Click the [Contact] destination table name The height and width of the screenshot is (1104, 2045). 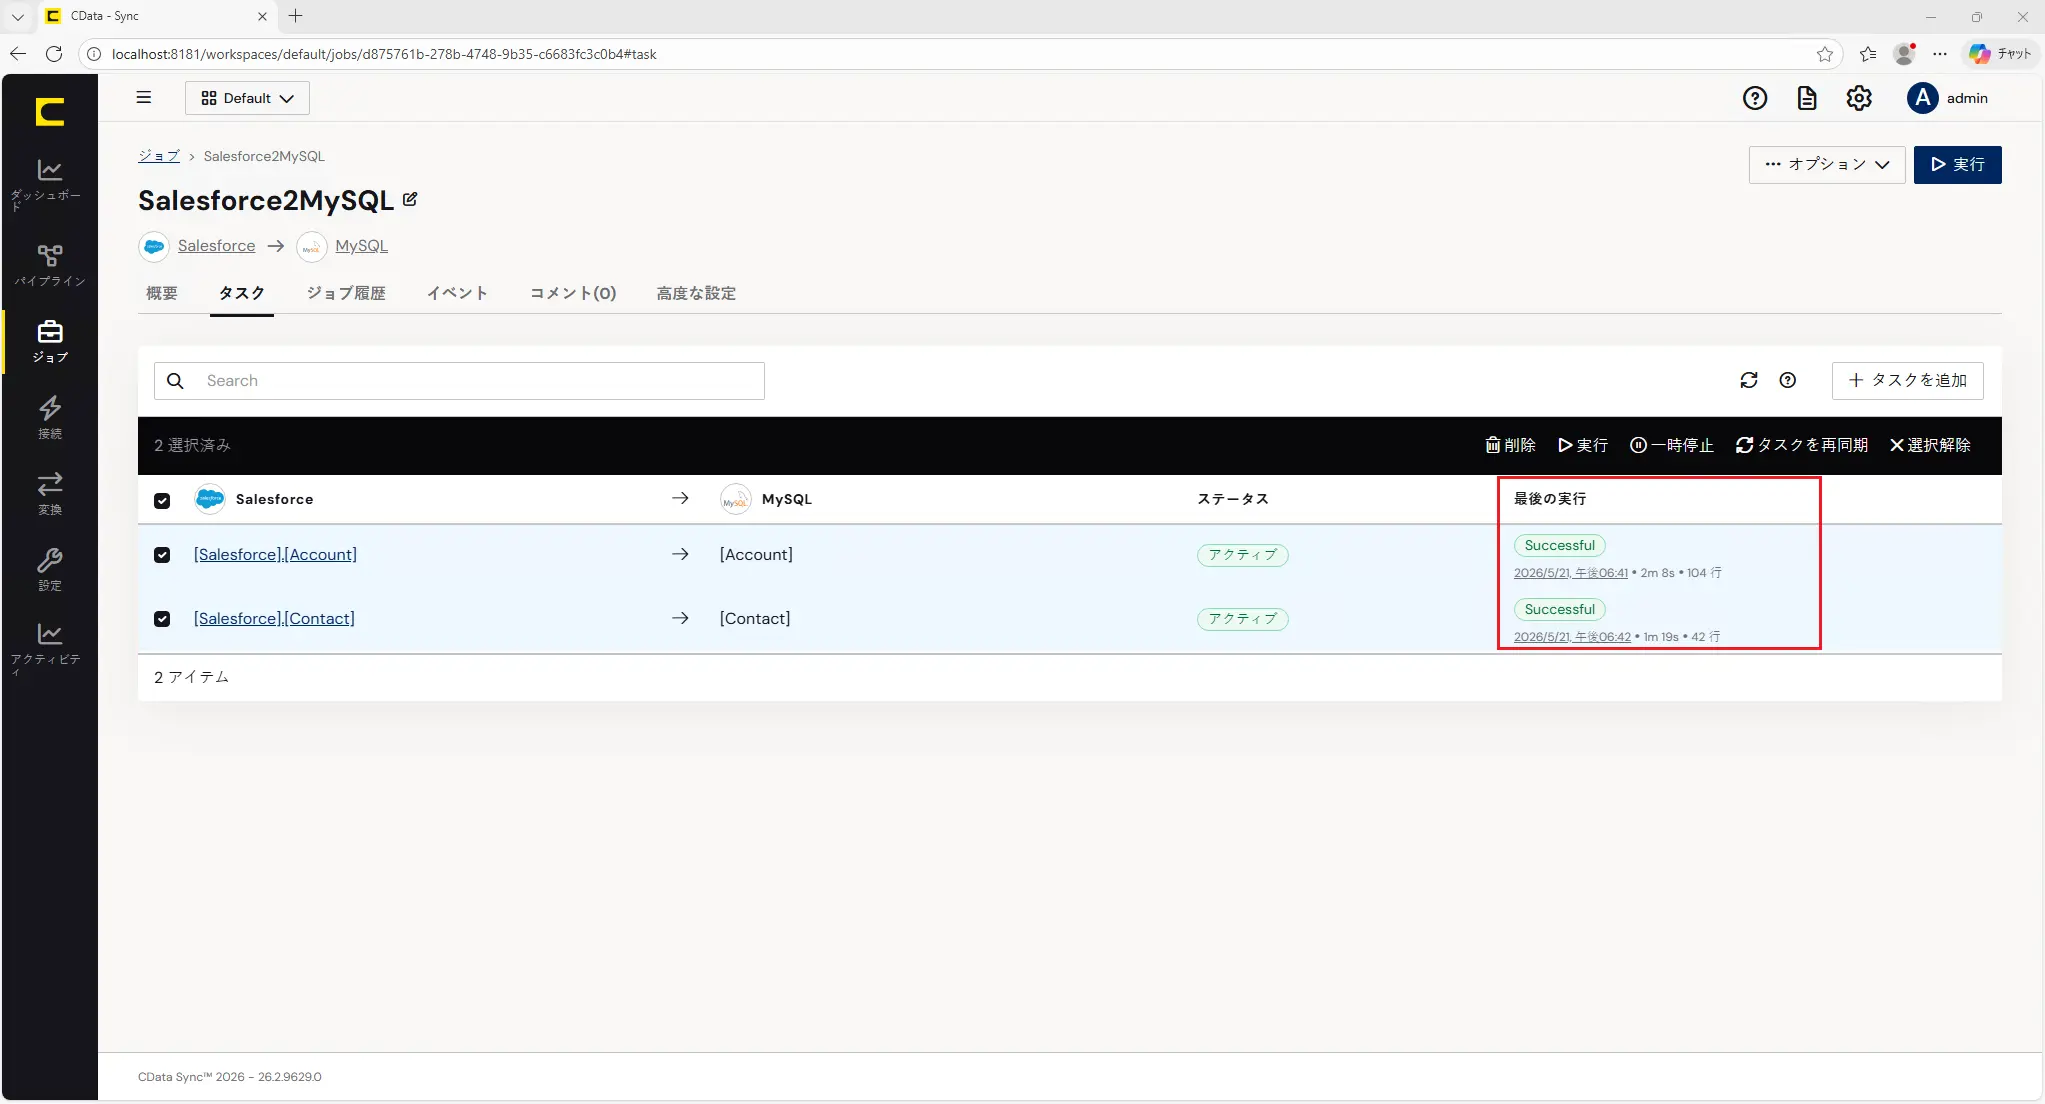click(x=755, y=619)
